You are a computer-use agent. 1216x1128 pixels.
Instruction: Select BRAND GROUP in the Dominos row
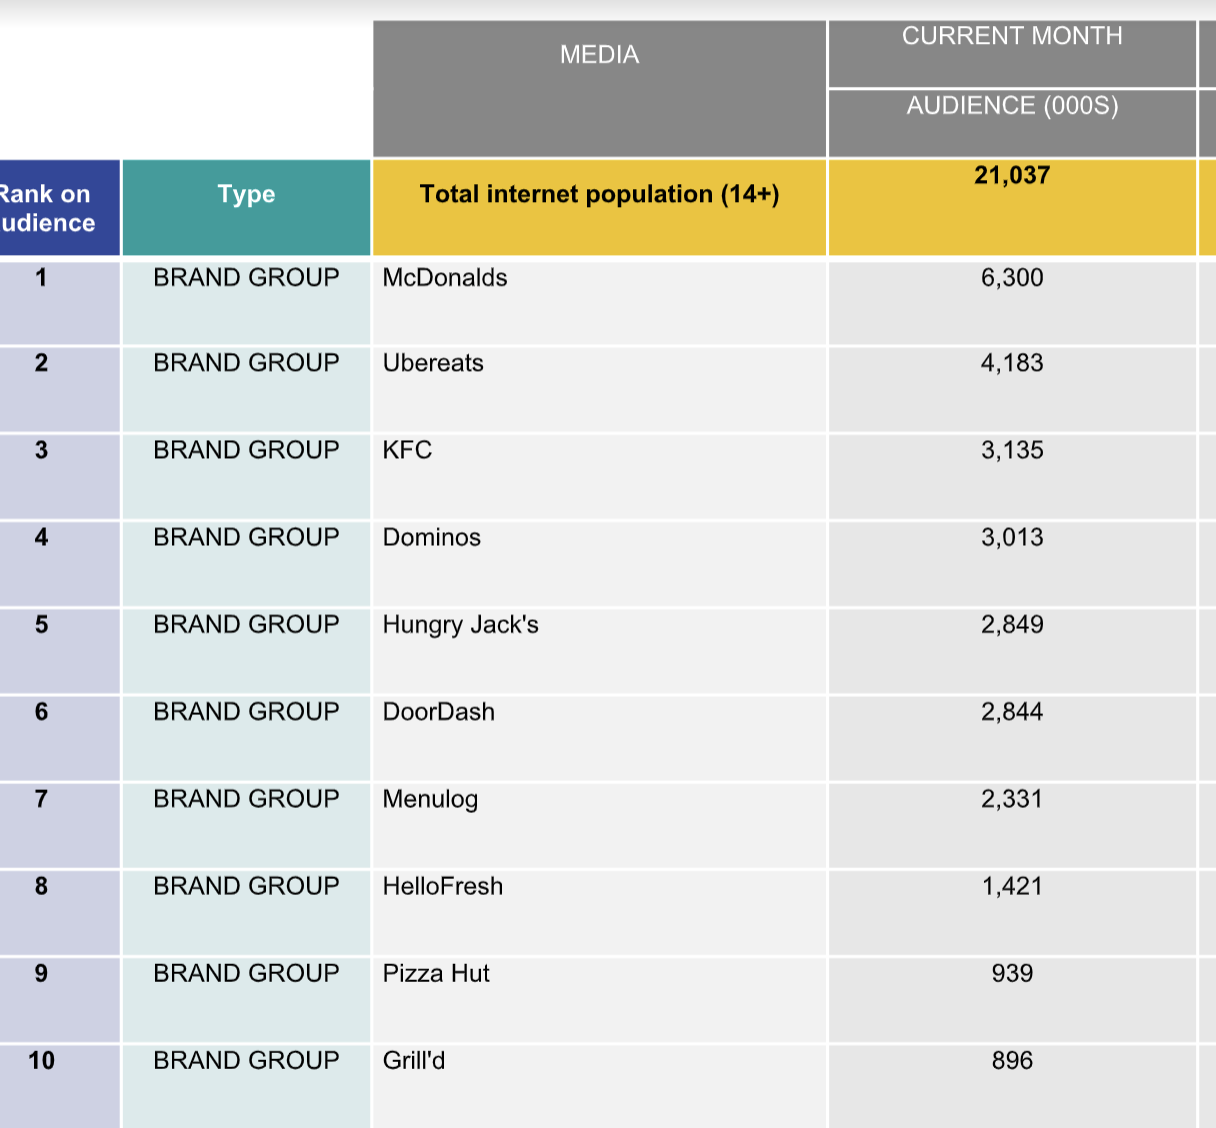click(x=246, y=537)
